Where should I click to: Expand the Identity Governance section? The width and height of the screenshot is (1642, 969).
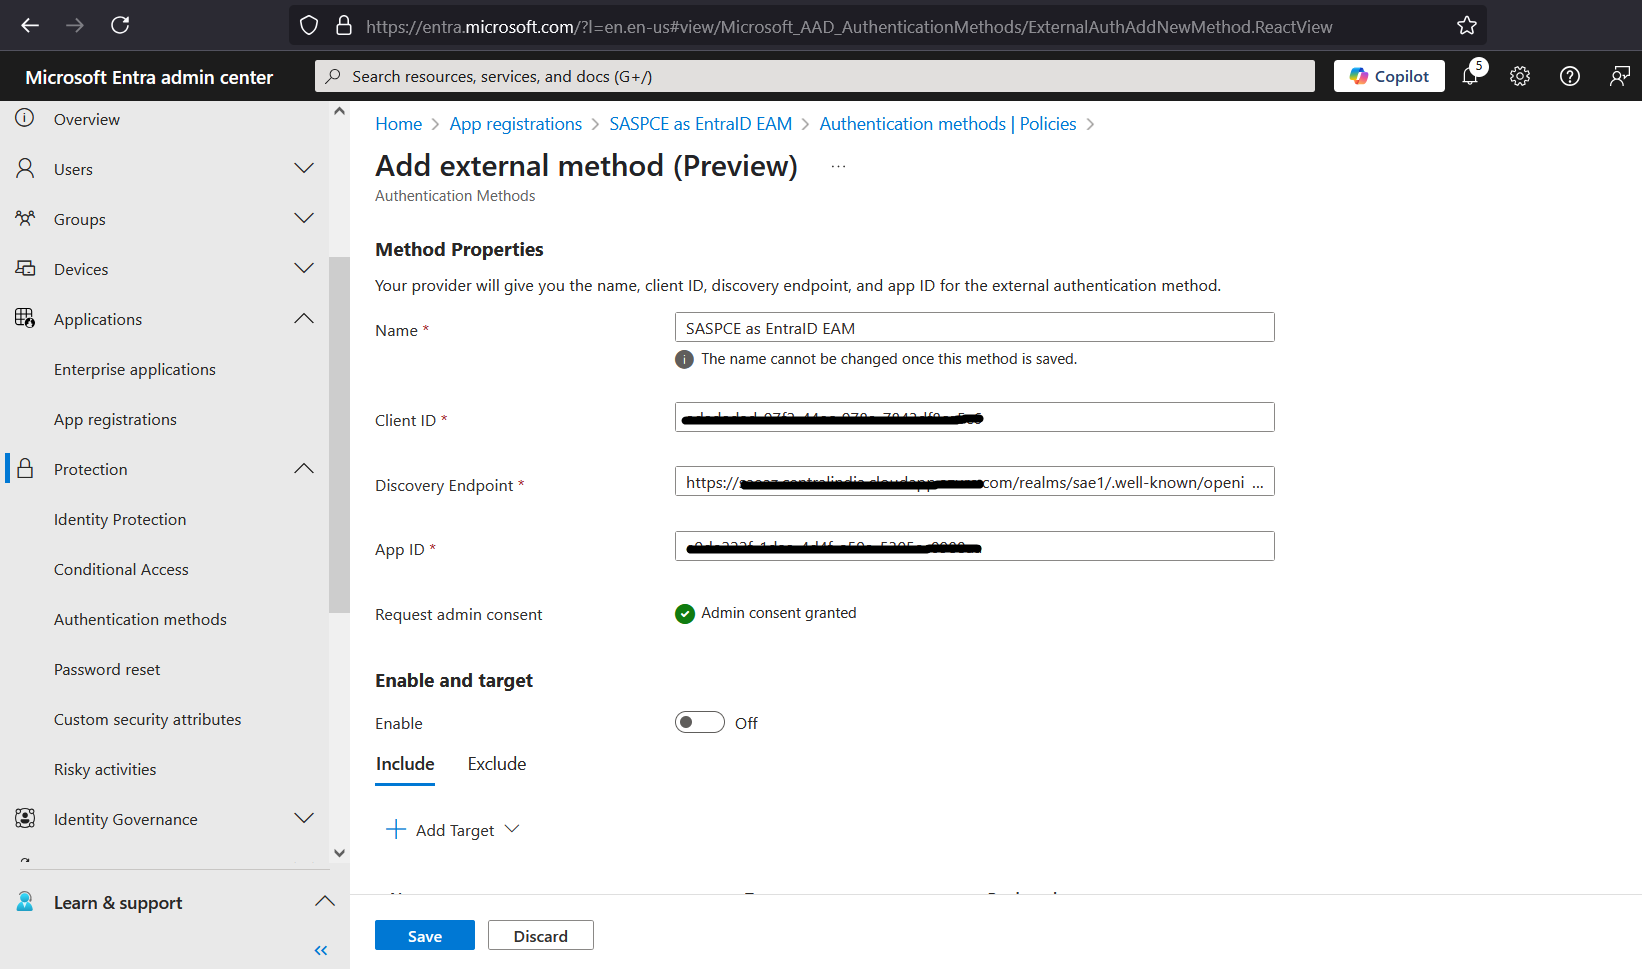304,819
